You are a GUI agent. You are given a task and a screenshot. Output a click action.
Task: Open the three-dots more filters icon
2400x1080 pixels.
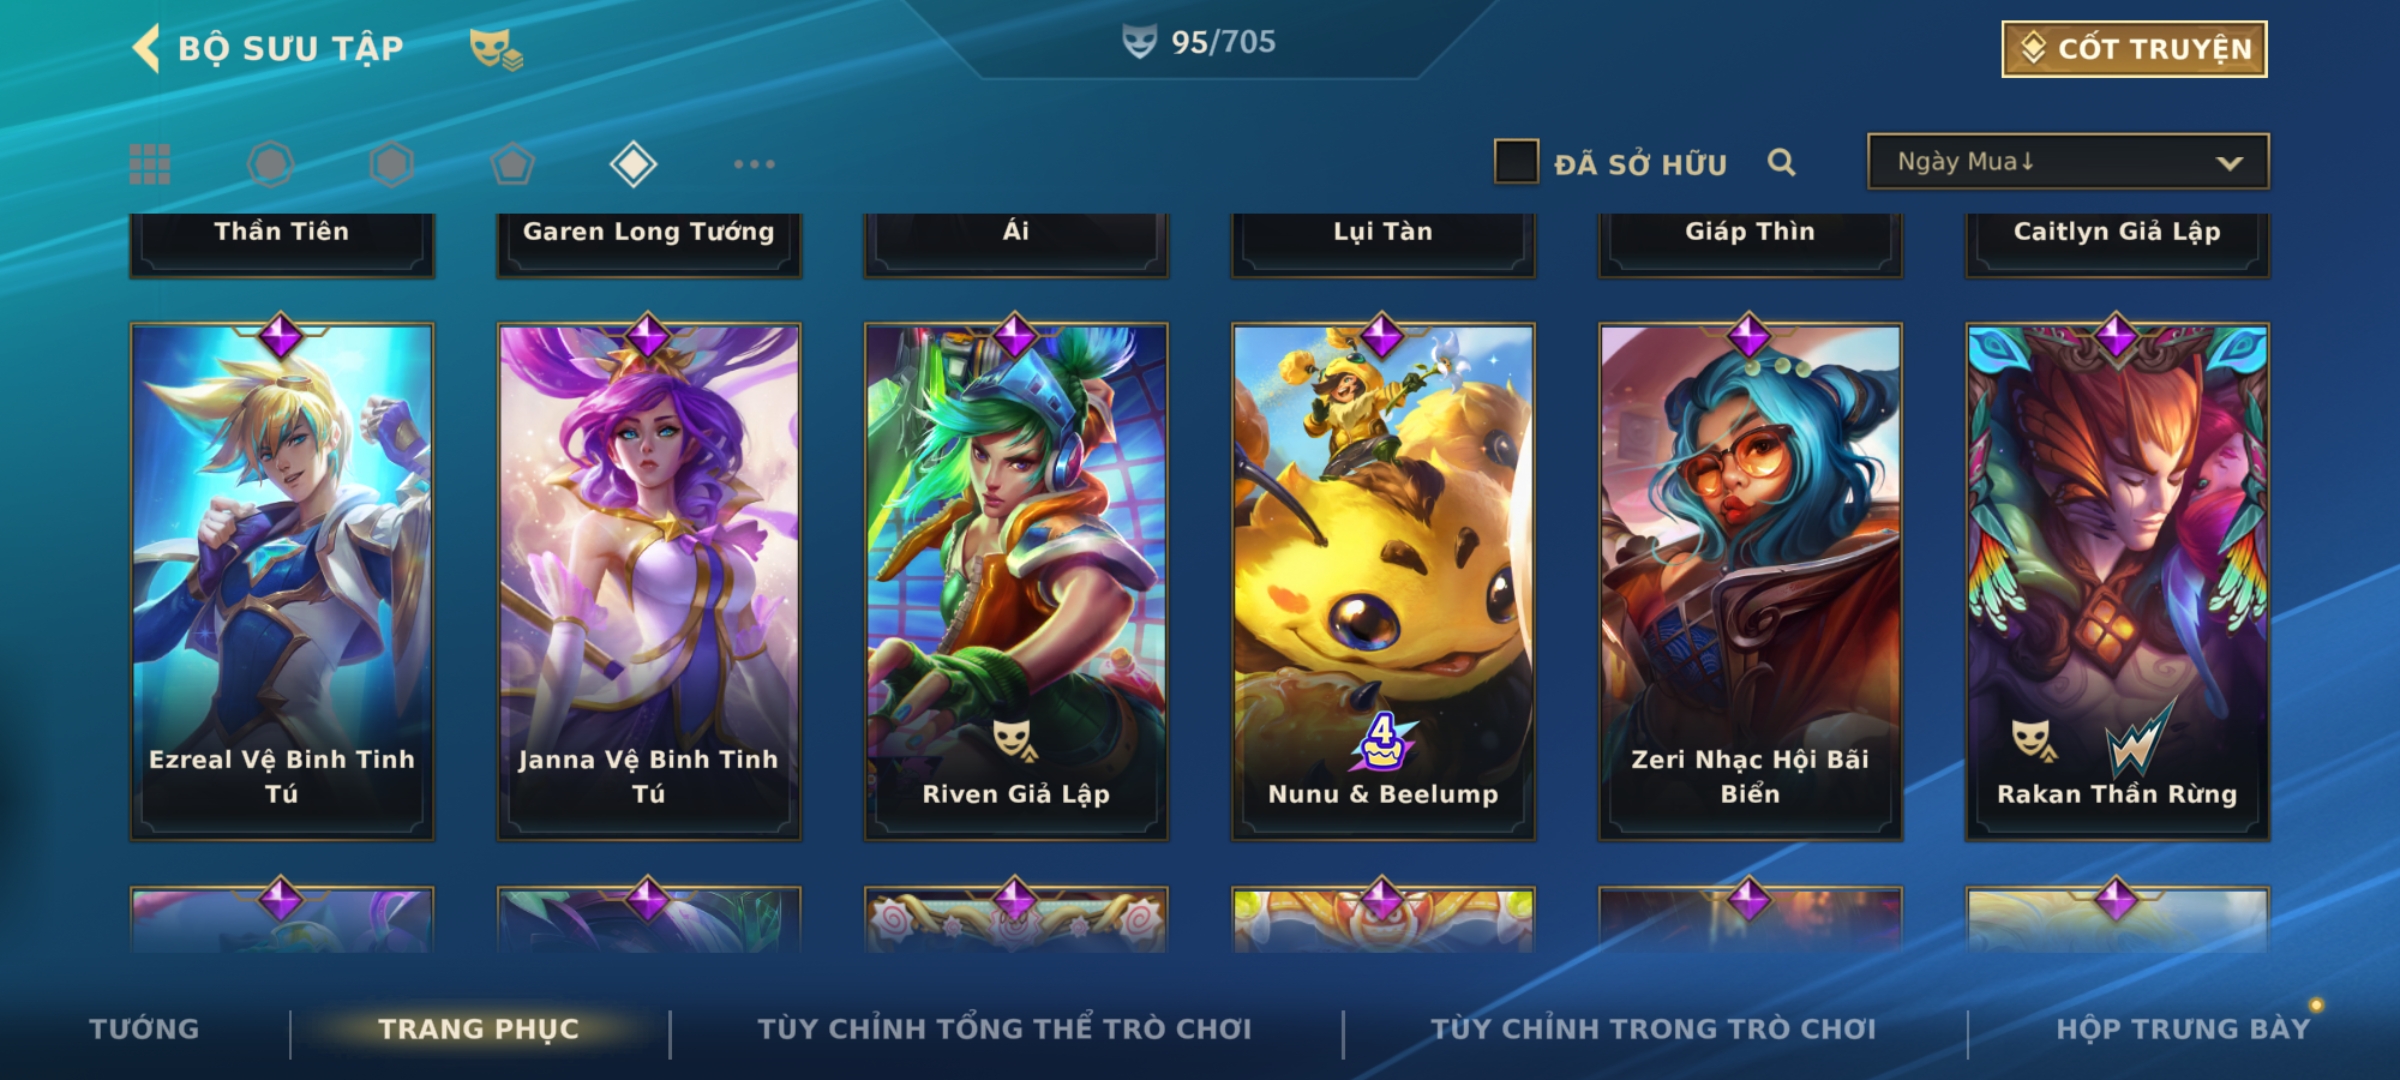pos(754,164)
